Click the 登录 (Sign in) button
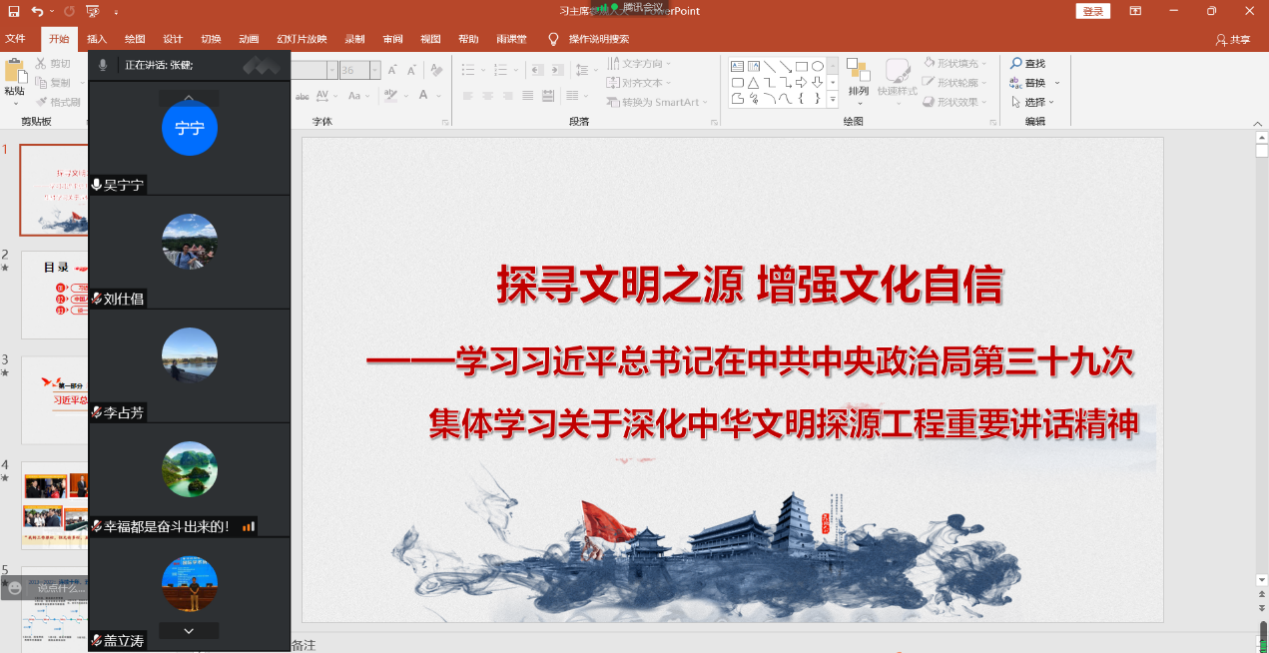Image resolution: width=1269 pixels, height=653 pixels. [1093, 11]
